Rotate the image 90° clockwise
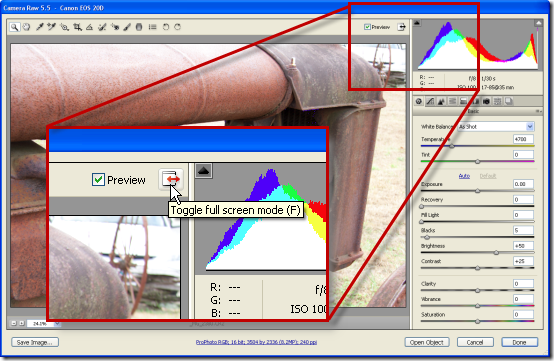The height and width of the screenshot is (361, 554). coord(178,27)
